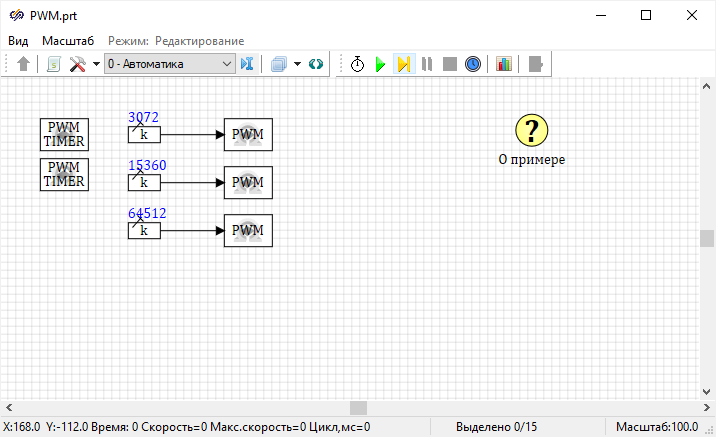Image resolution: width=716 pixels, height=437 pixels.
Task: Click the green refresh arrows icon
Action: click(316, 64)
